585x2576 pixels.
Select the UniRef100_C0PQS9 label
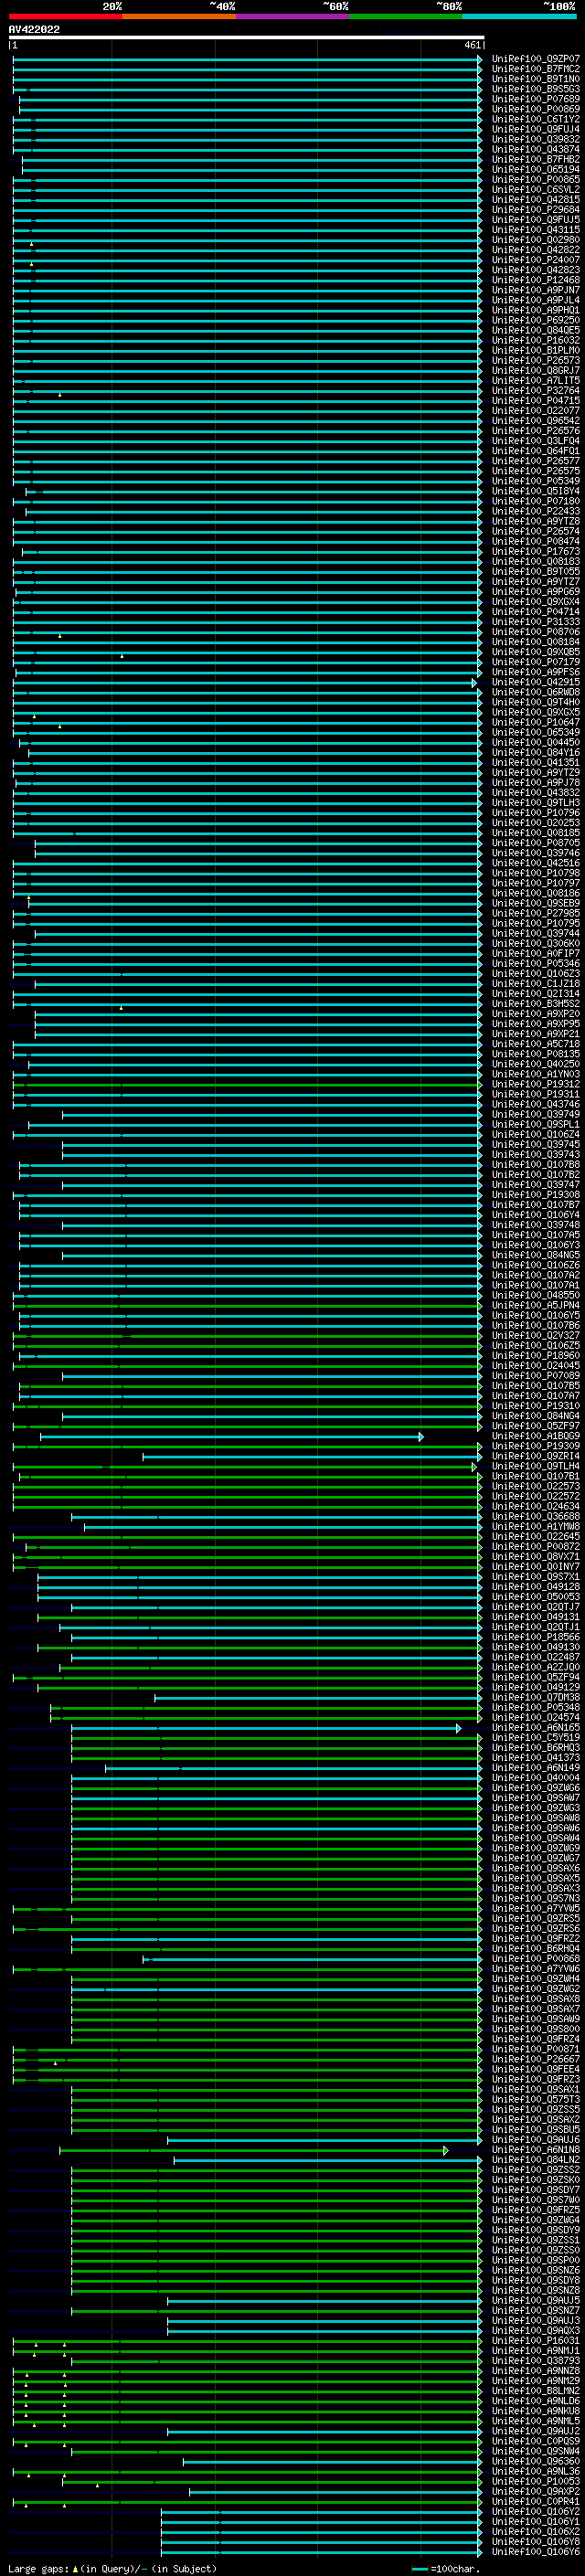[535, 2441]
